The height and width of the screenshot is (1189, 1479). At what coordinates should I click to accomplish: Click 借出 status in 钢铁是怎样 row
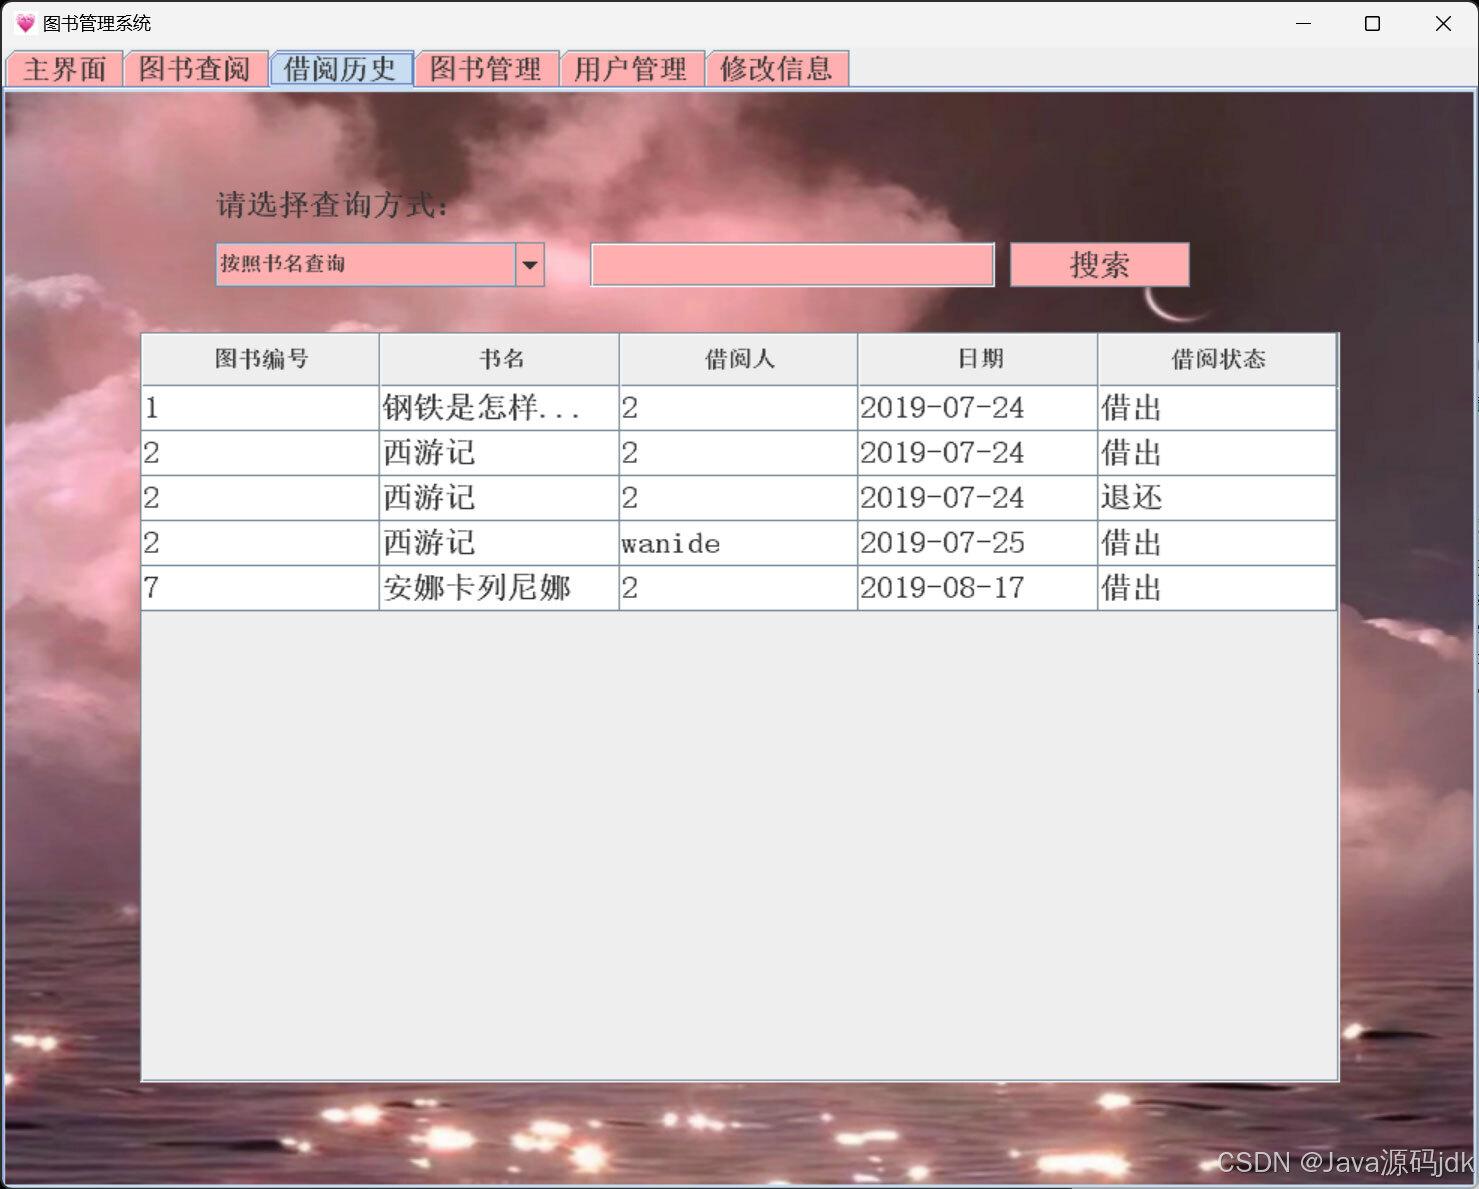(x=1217, y=408)
